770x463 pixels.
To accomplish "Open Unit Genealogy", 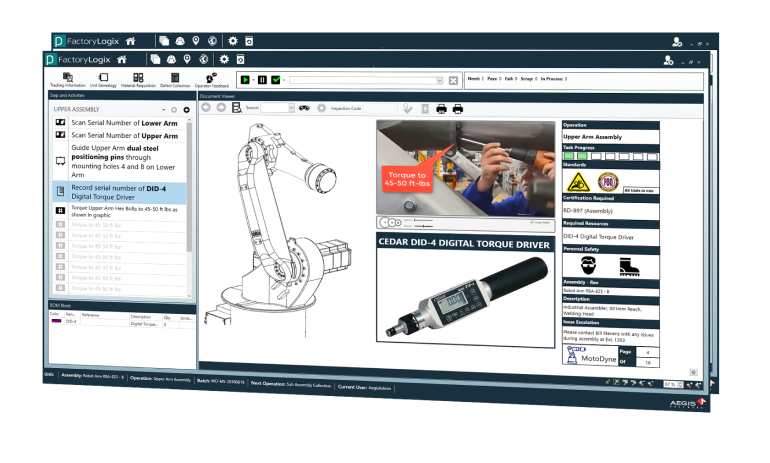I will click(x=103, y=80).
